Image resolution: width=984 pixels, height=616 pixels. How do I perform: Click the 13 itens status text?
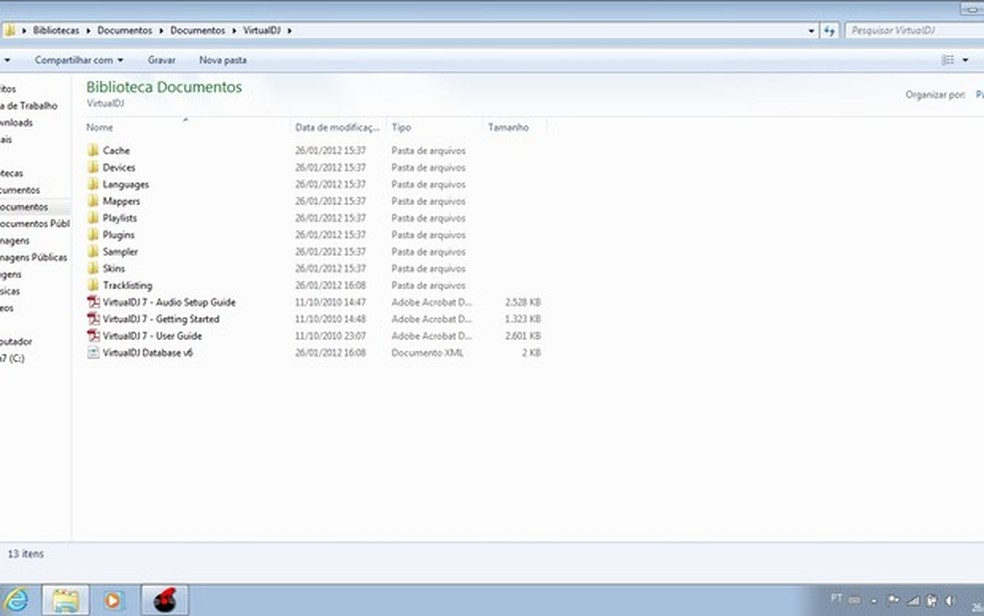26,553
